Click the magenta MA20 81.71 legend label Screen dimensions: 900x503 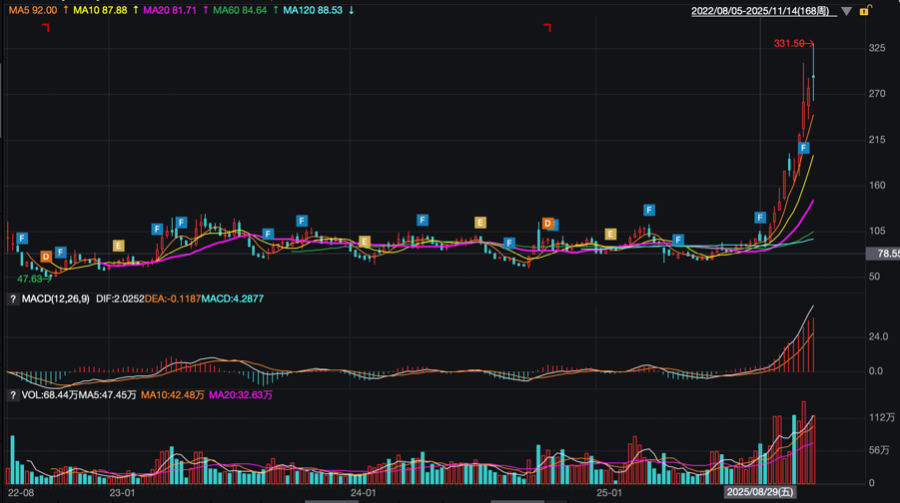click(x=172, y=10)
